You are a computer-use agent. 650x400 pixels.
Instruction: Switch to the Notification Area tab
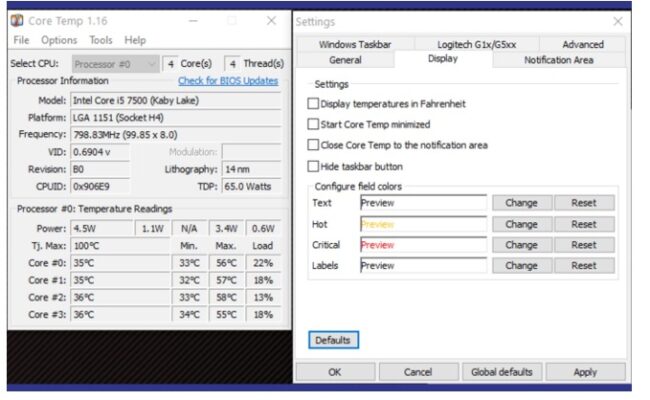pyautogui.click(x=558, y=60)
